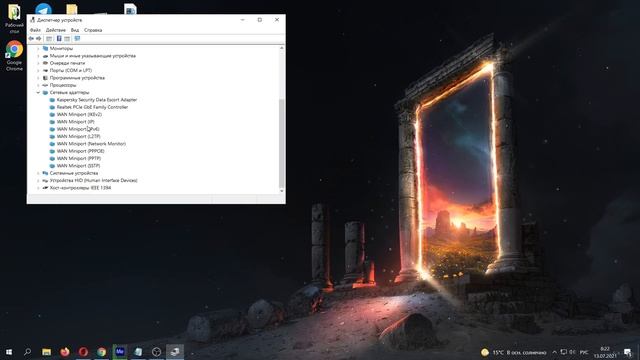Click the Мониторы label
This screenshot has height=360, width=640.
(61, 49)
